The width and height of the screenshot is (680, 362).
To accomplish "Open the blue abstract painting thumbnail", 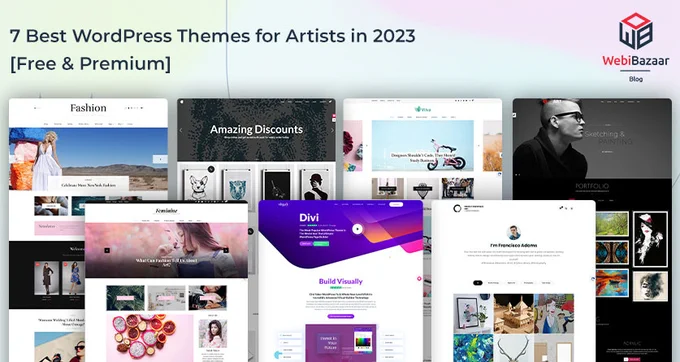I will pos(473,348).
